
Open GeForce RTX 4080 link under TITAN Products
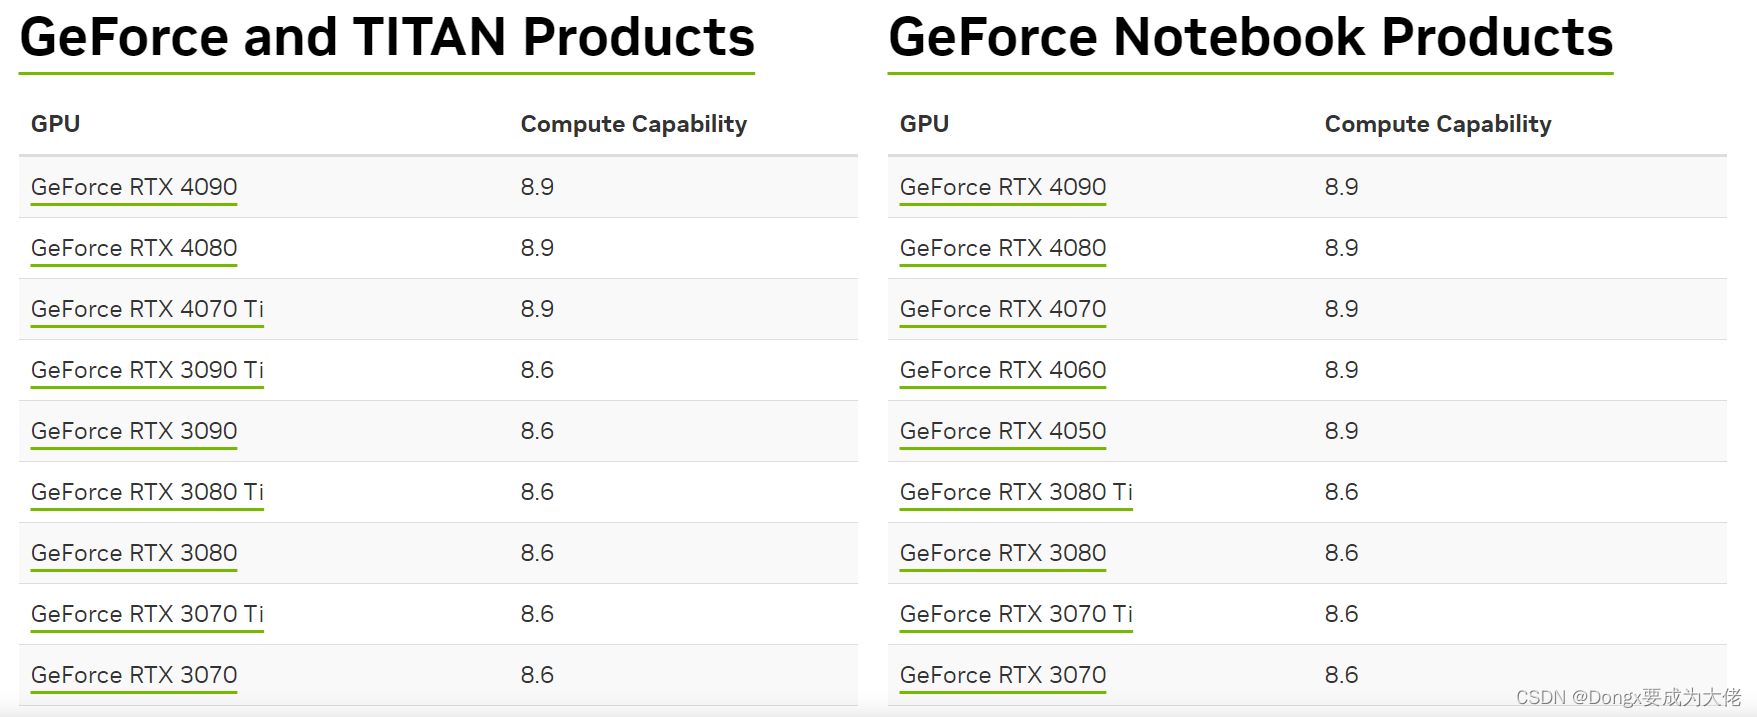(134, 248)
